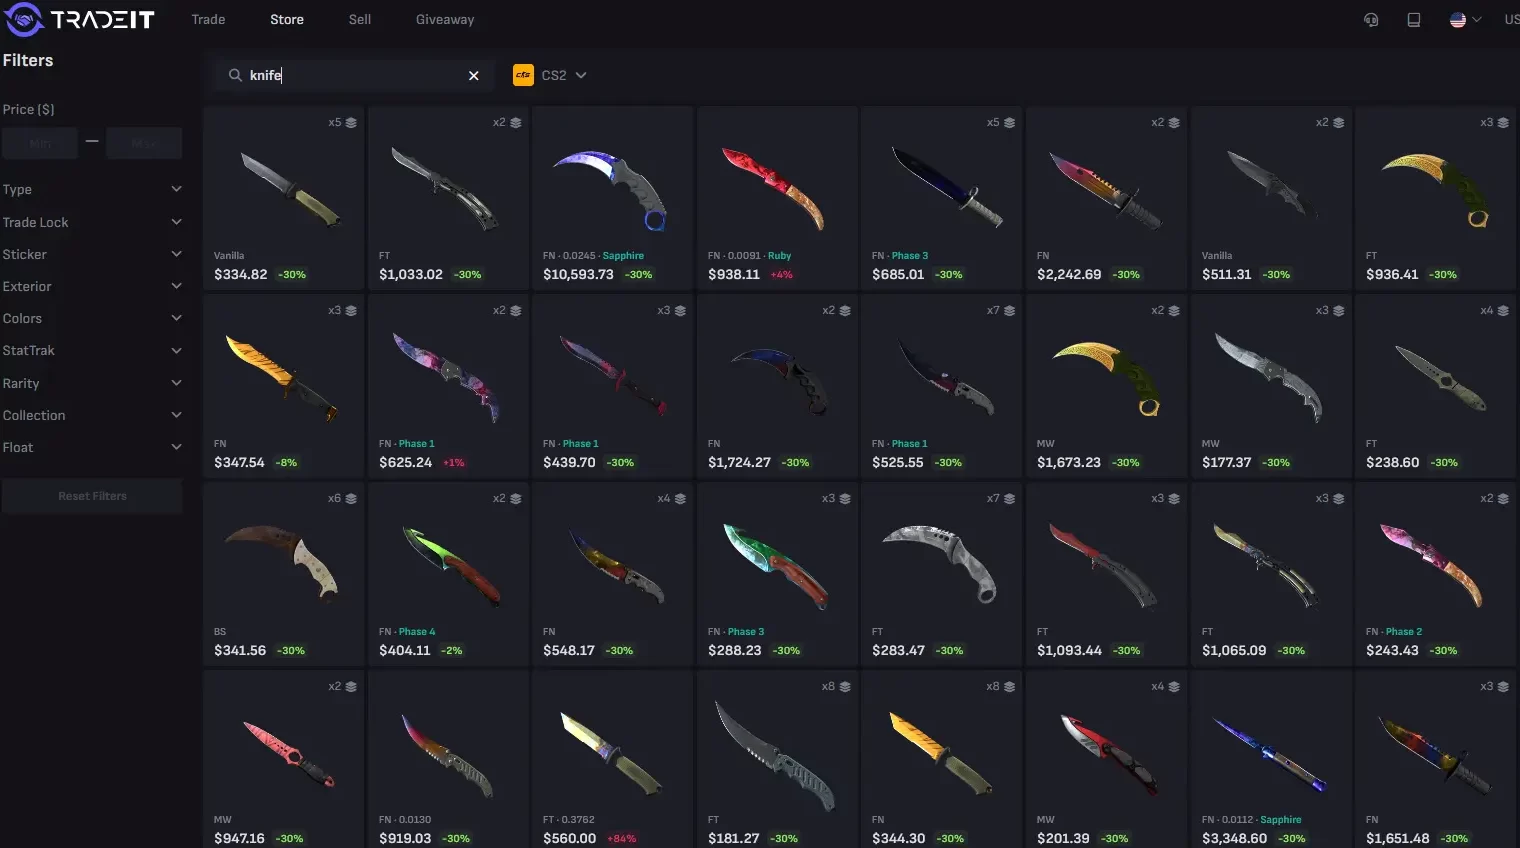Image resolution: width=1520 pixels, height=848 pixels.
Task: Select the $10,593.73 Sapphire karambit thumbnail
Action: (612, 188)
